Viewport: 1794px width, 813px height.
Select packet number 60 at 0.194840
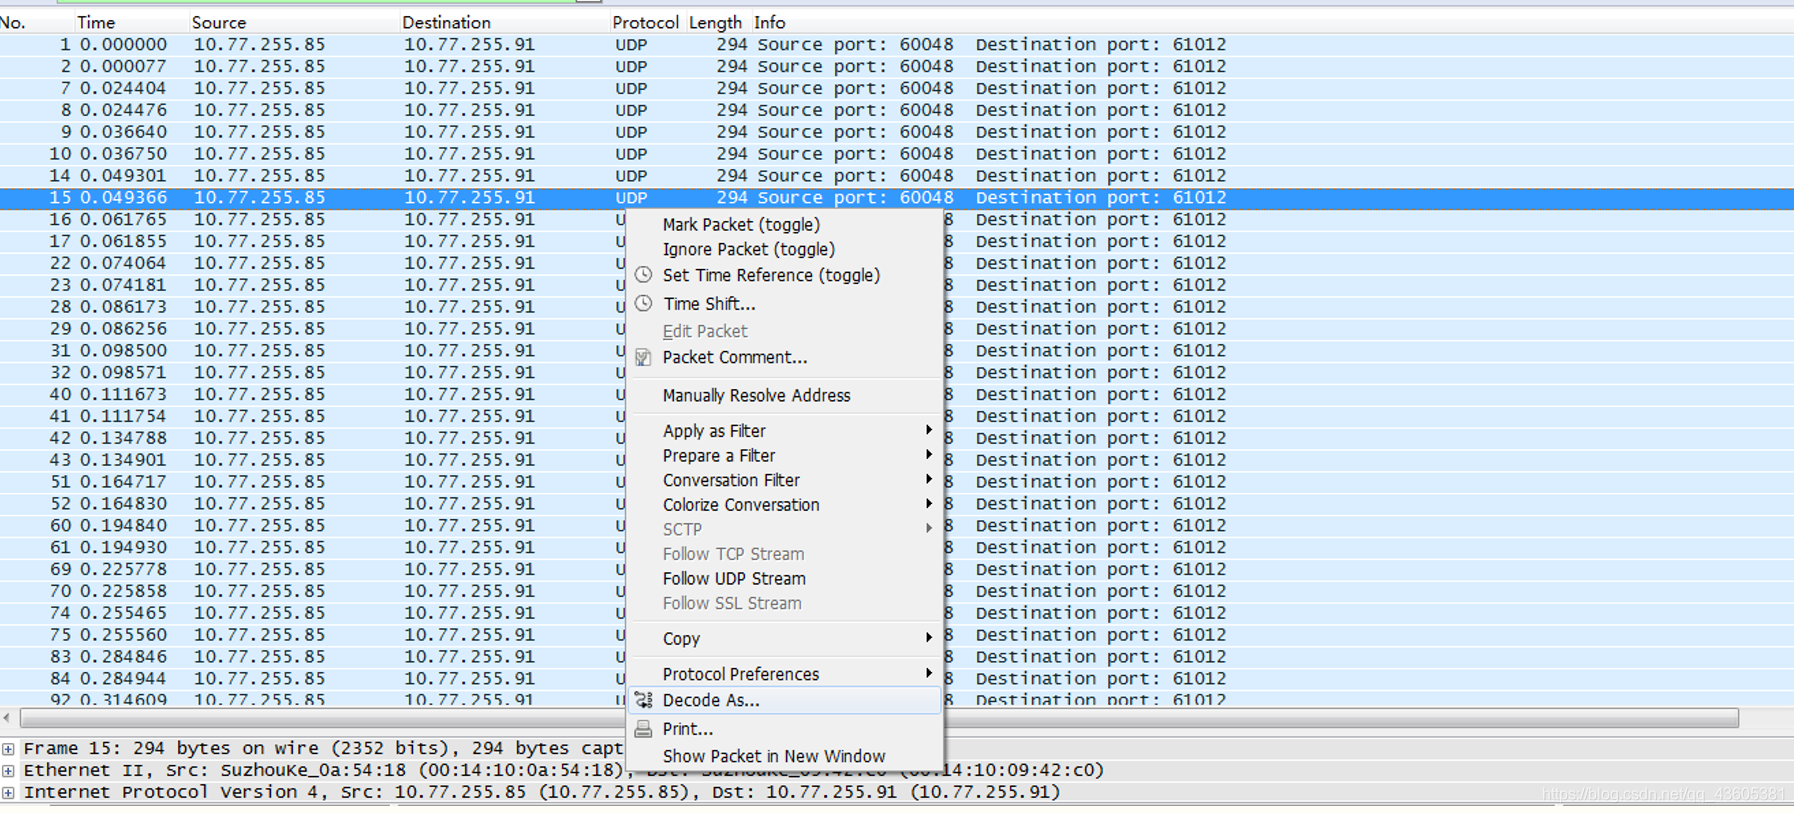(x=310, y=526)
